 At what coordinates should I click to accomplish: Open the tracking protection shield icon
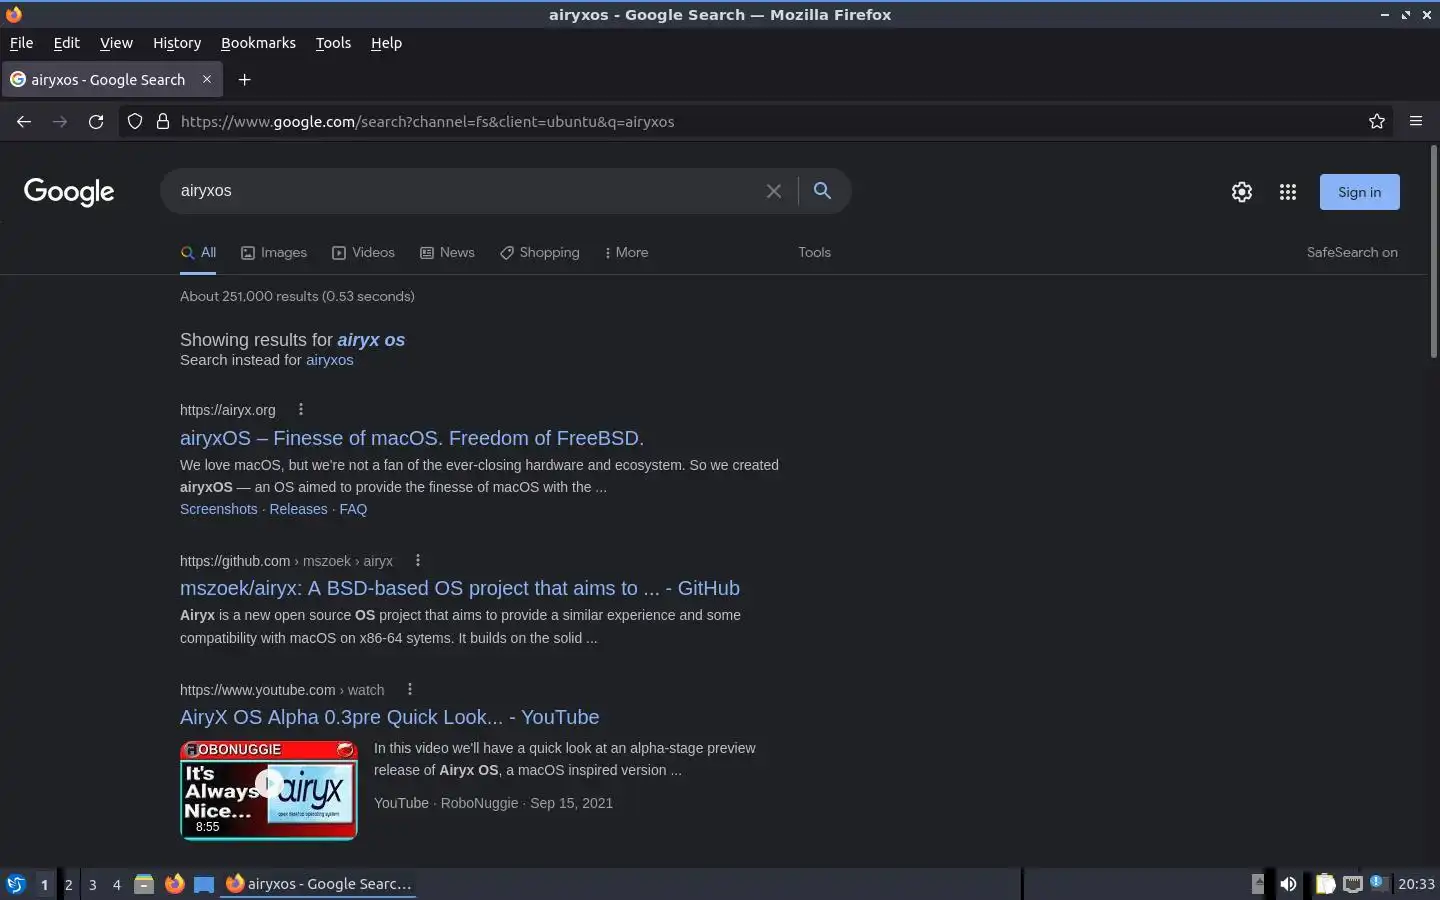[x=135, y=121]
